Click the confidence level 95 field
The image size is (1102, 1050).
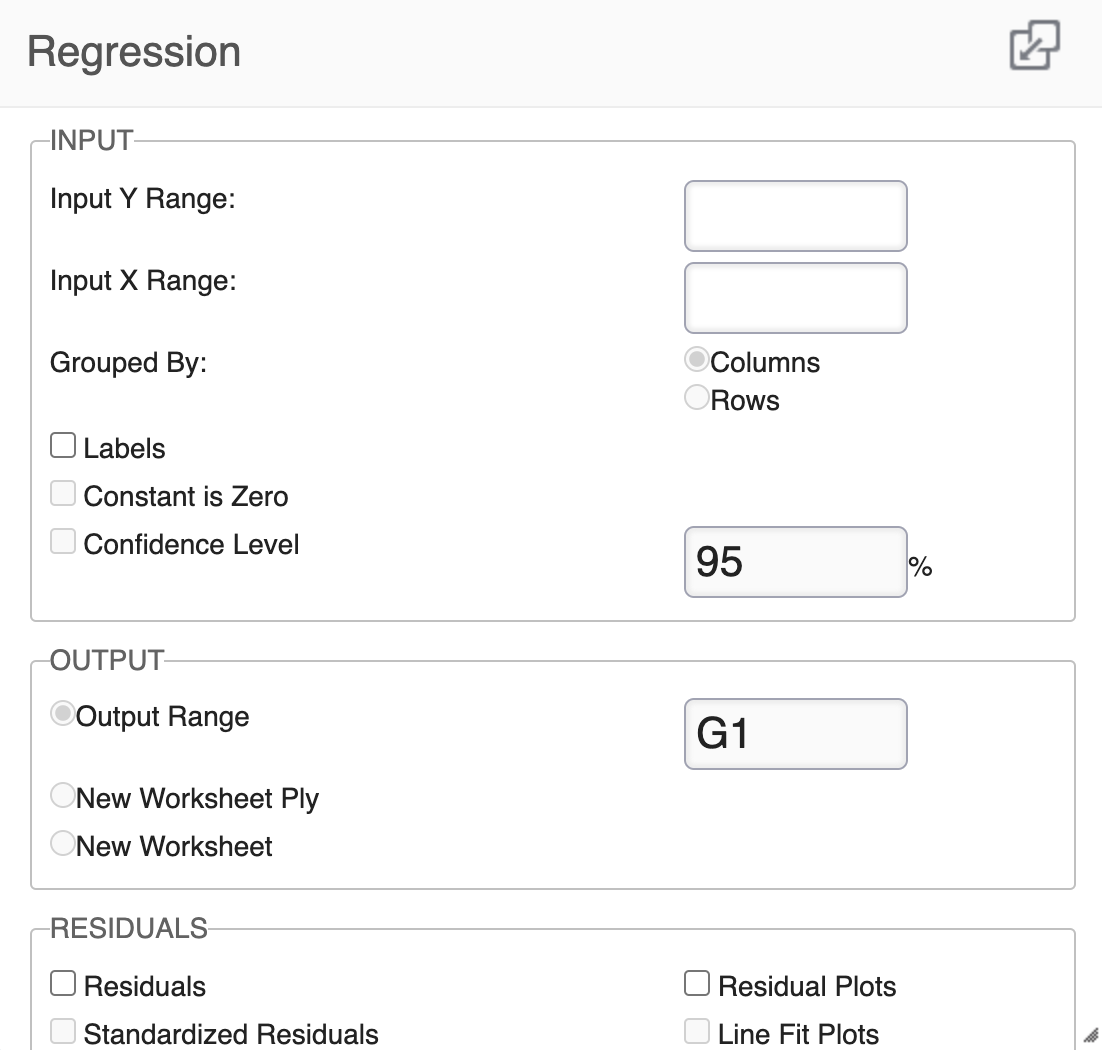pos(795,562)
